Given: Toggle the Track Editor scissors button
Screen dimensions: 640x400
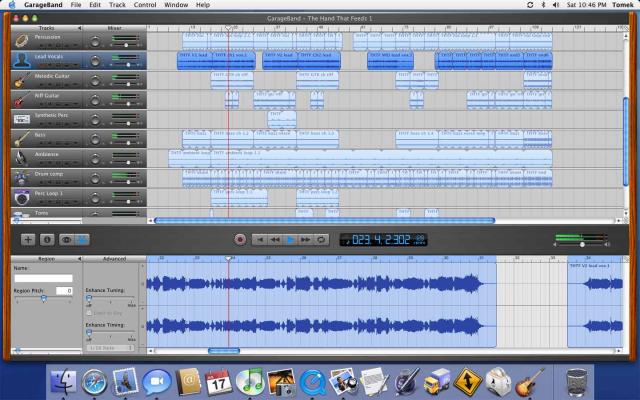Looking at the screenshot, I should [x=82, y=240].
